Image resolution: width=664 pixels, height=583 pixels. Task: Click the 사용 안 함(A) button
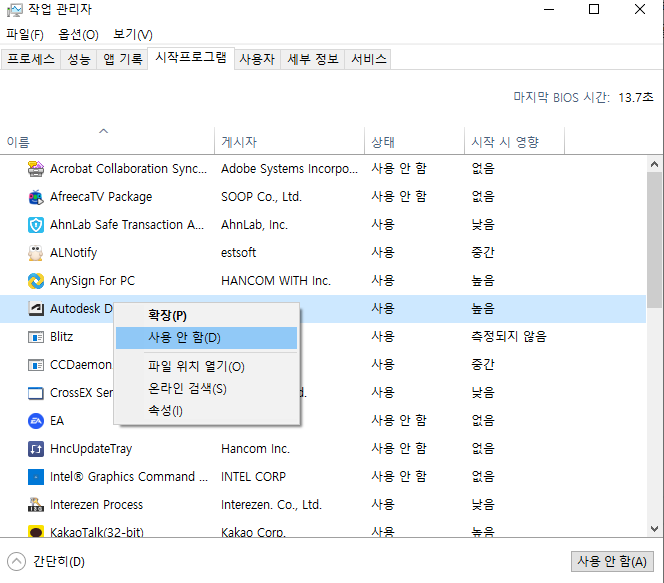click(612, 561)
